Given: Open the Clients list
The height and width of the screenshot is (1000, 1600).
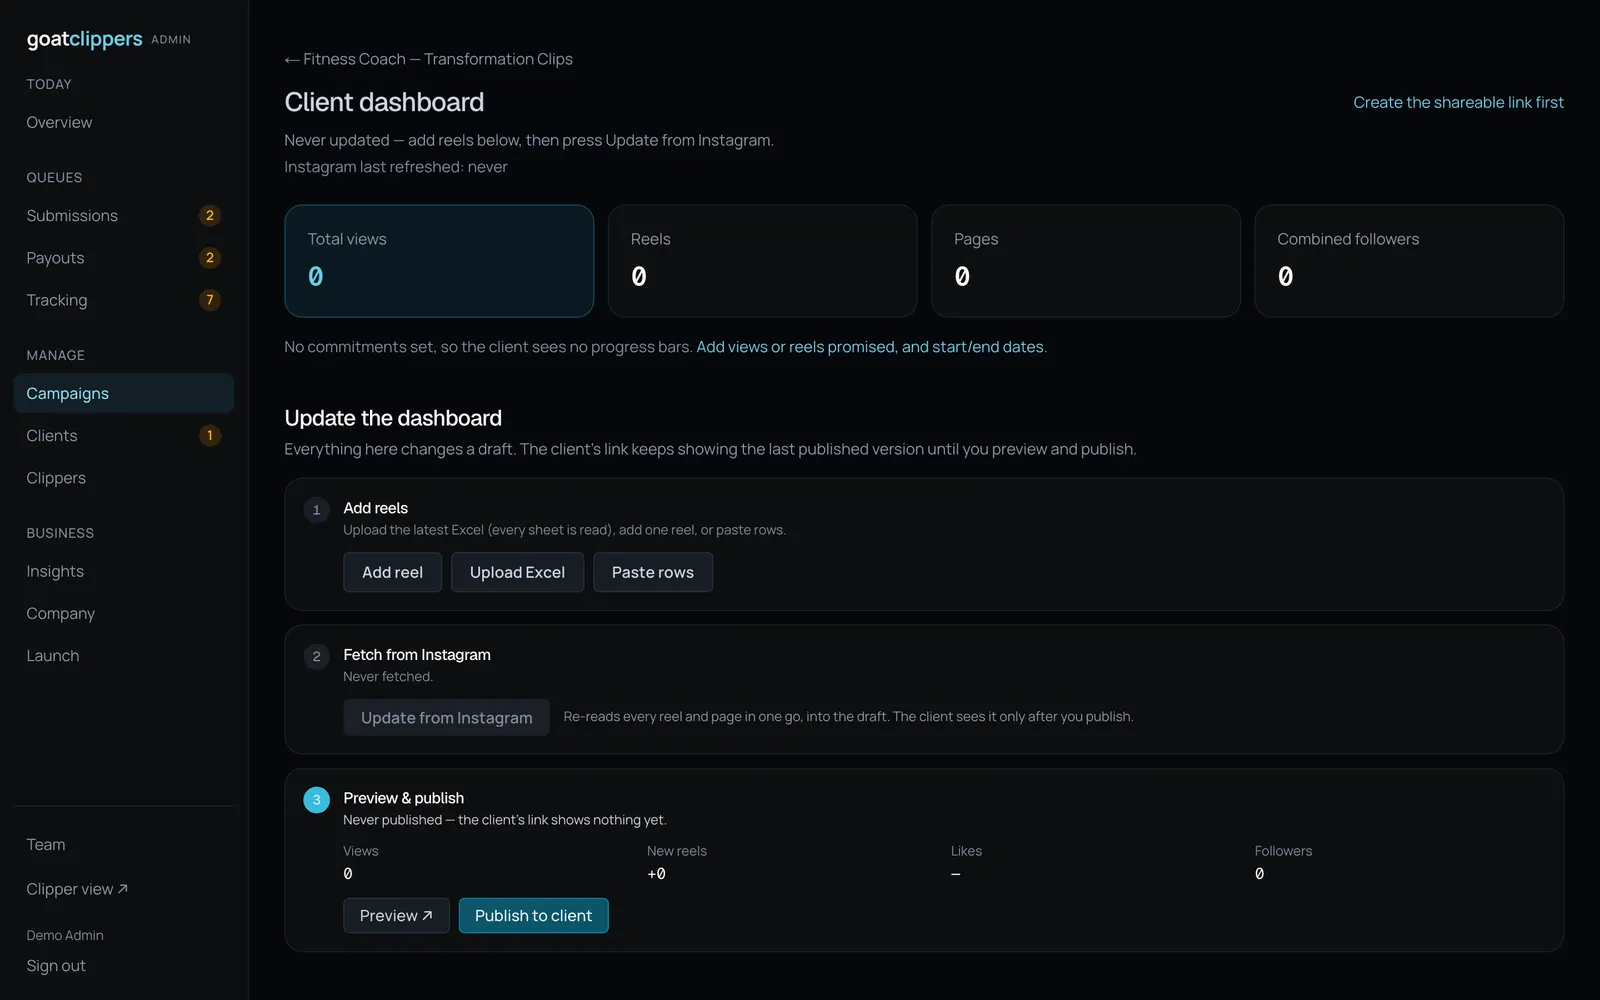Looking at the screenshot, I should pyautogui.click(x=124, y=436).
